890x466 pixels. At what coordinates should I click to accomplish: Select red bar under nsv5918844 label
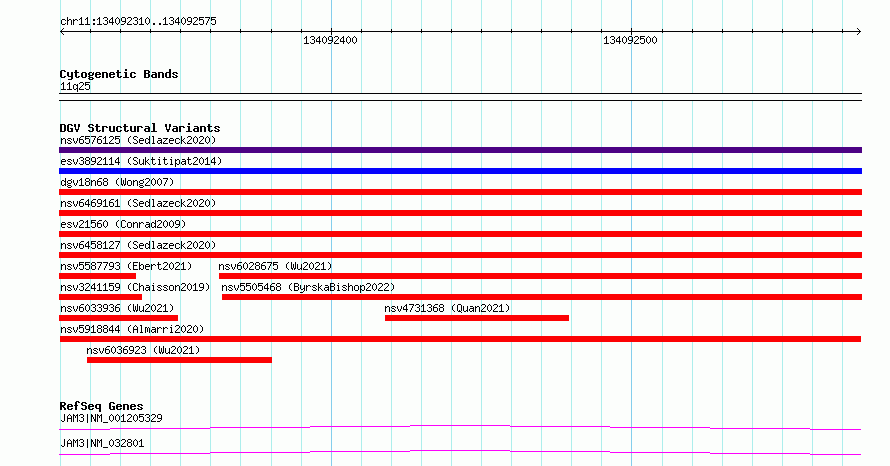tap(460, 339)
